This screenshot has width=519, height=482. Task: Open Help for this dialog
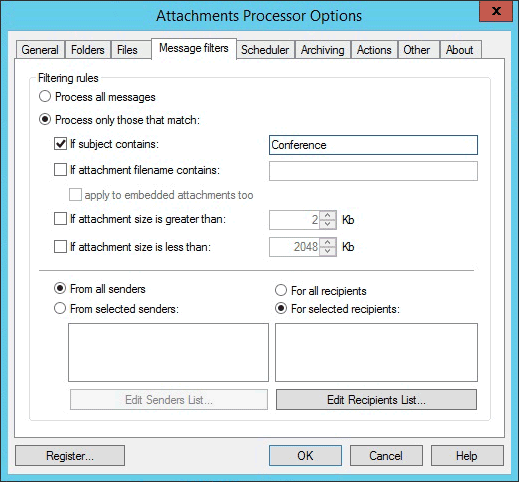coord(467,456)
